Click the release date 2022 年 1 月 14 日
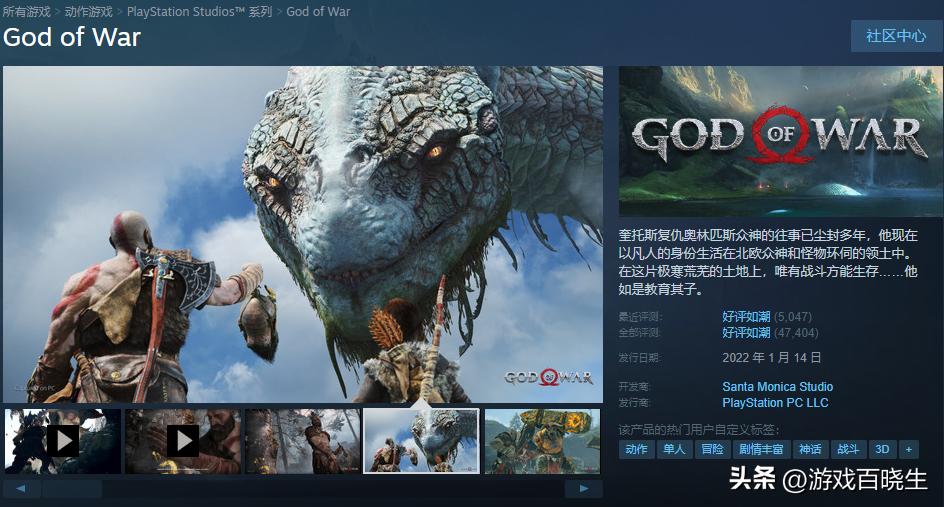Image resolution: width=944 pixels, height=507 pixels. pos(772,358)
